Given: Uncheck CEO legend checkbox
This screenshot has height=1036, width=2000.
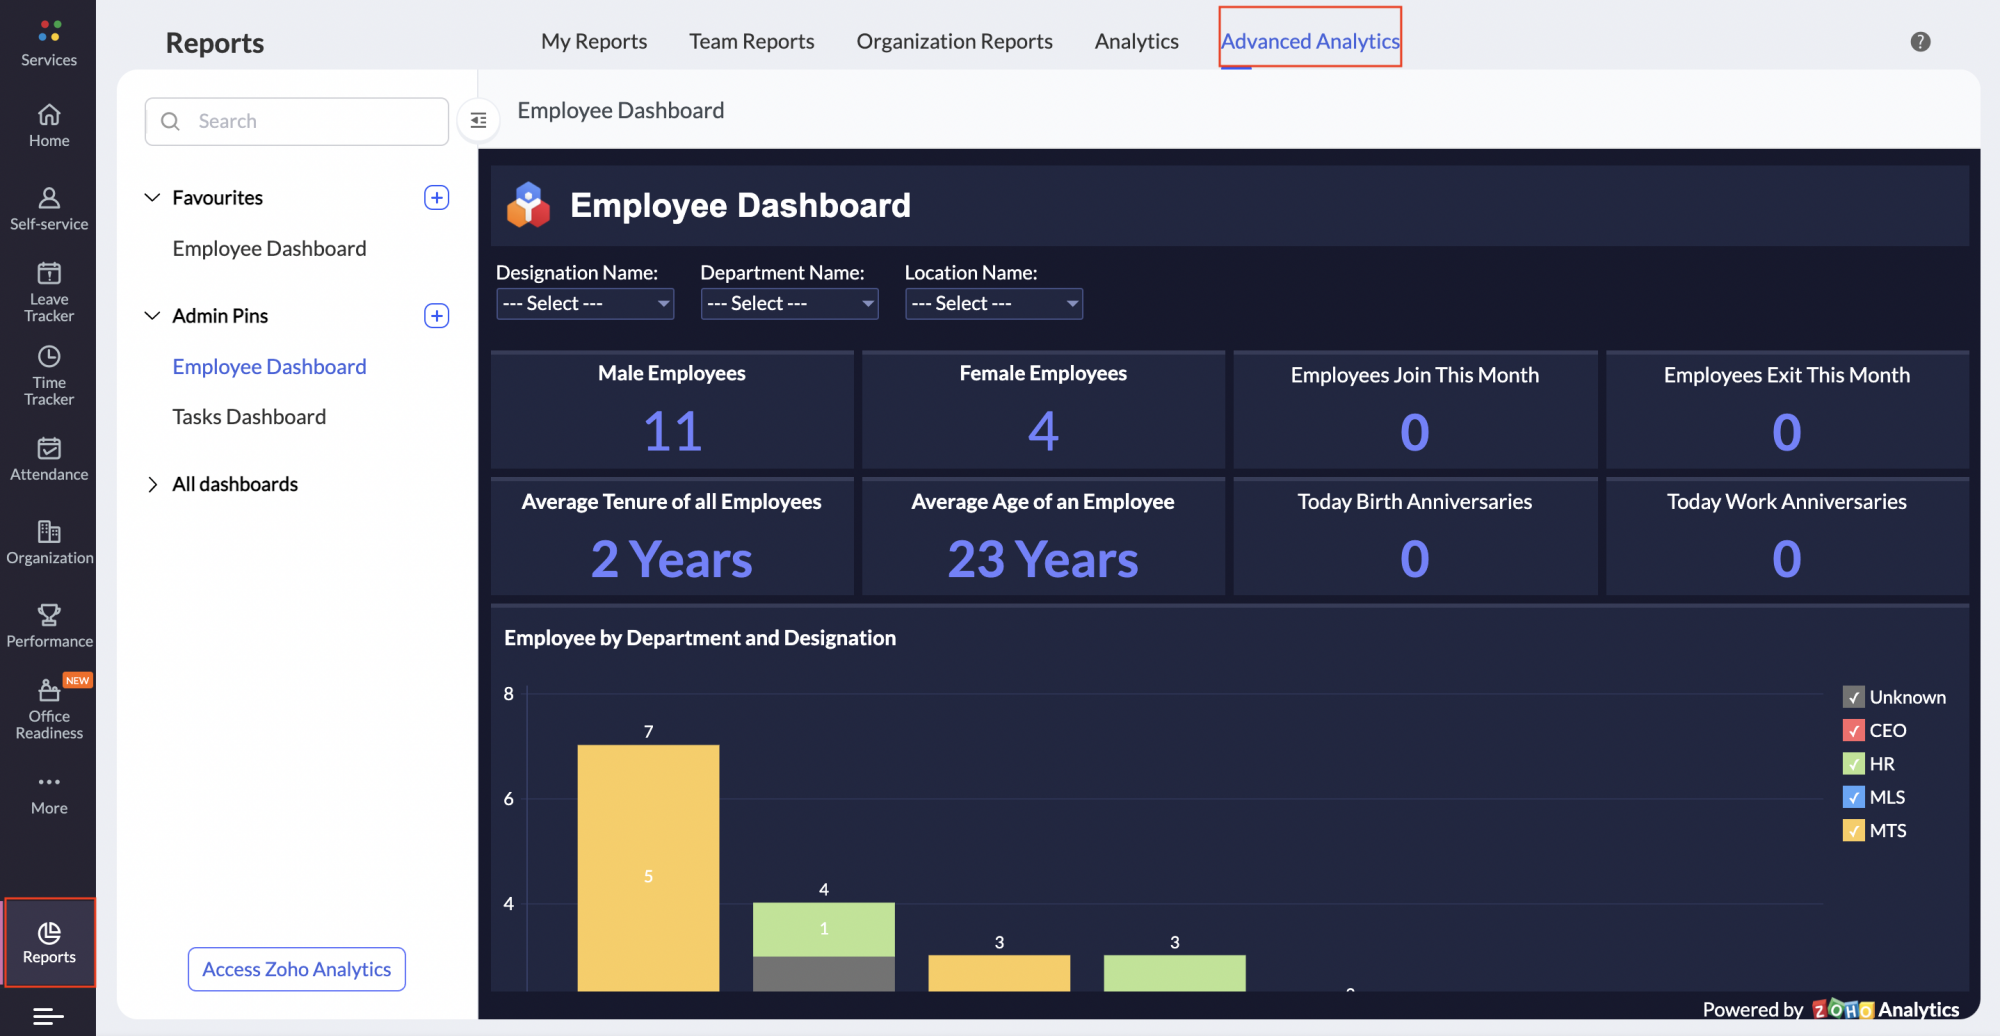Looking at the screenshot, I should pos(1853,730).
